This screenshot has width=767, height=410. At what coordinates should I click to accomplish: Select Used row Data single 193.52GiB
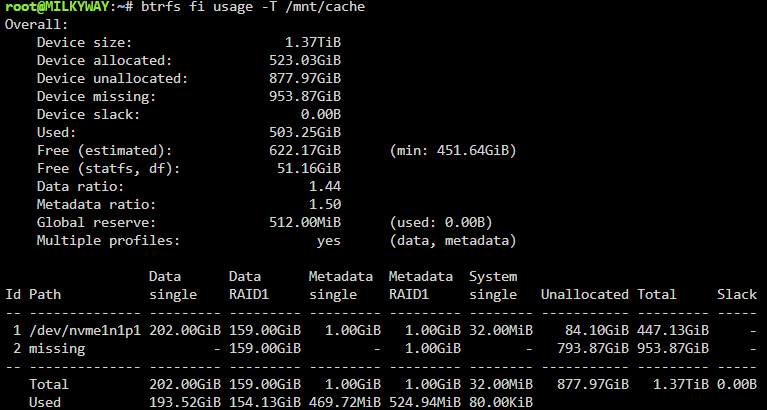point(185,403)
